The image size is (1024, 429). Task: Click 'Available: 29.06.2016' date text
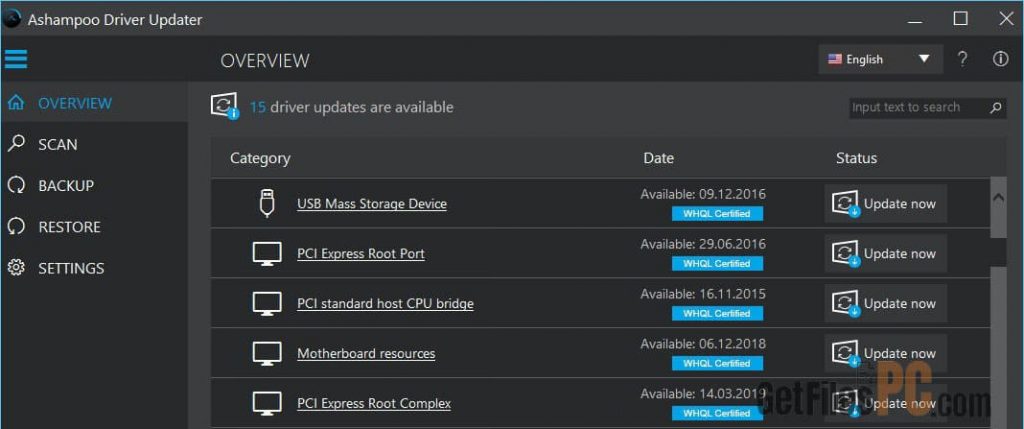(703, 244)
